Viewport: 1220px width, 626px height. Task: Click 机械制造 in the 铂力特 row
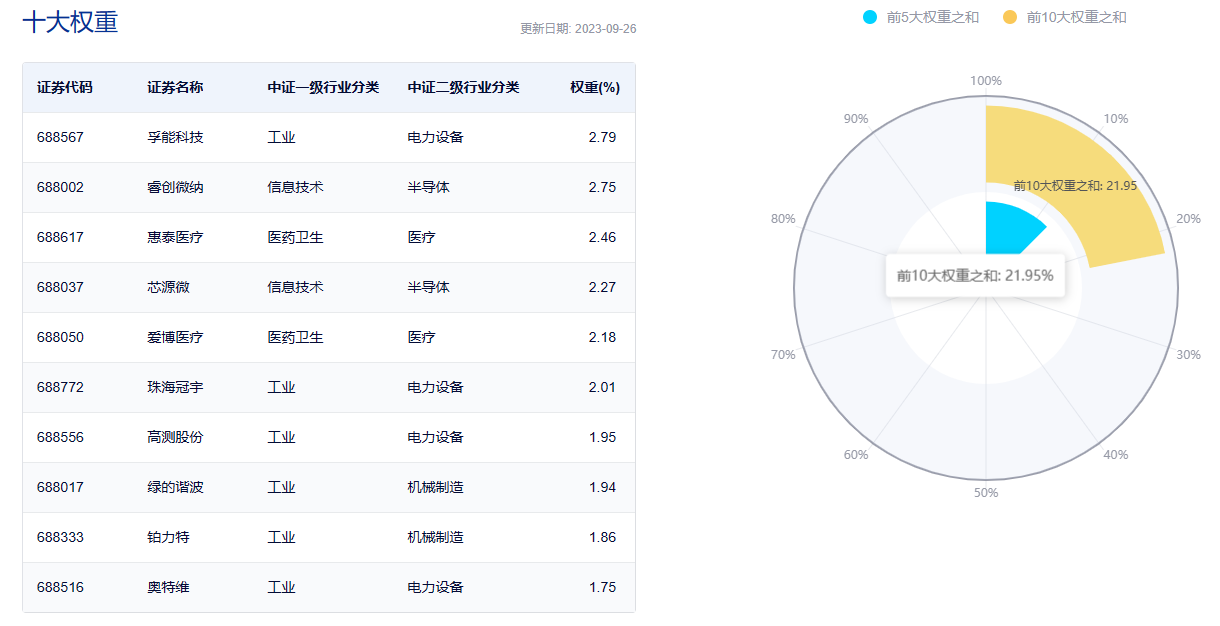[435, 537]
